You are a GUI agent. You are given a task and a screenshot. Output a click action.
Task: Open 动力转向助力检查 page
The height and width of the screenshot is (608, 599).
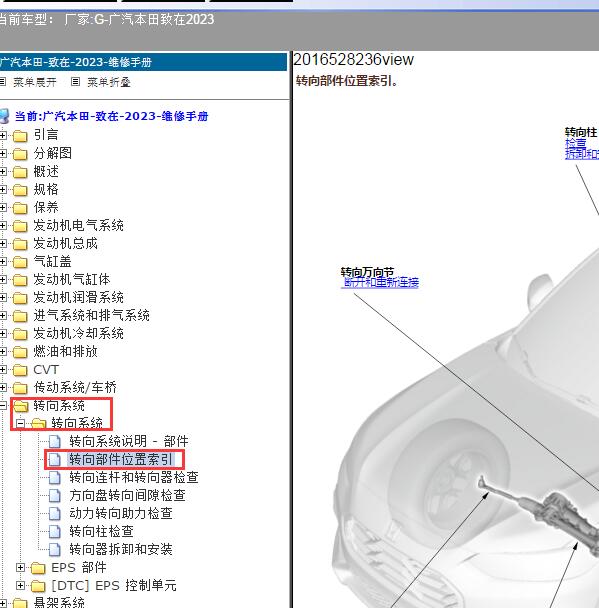click(121, 513)
